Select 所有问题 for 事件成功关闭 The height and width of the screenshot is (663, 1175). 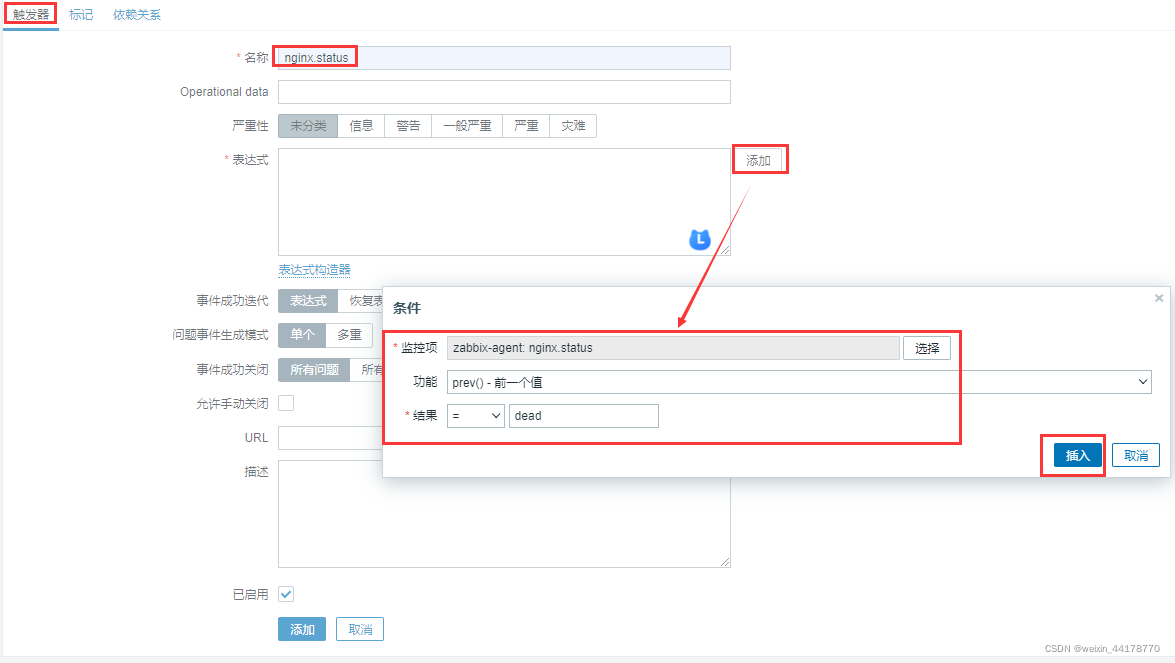coord(314,369)
